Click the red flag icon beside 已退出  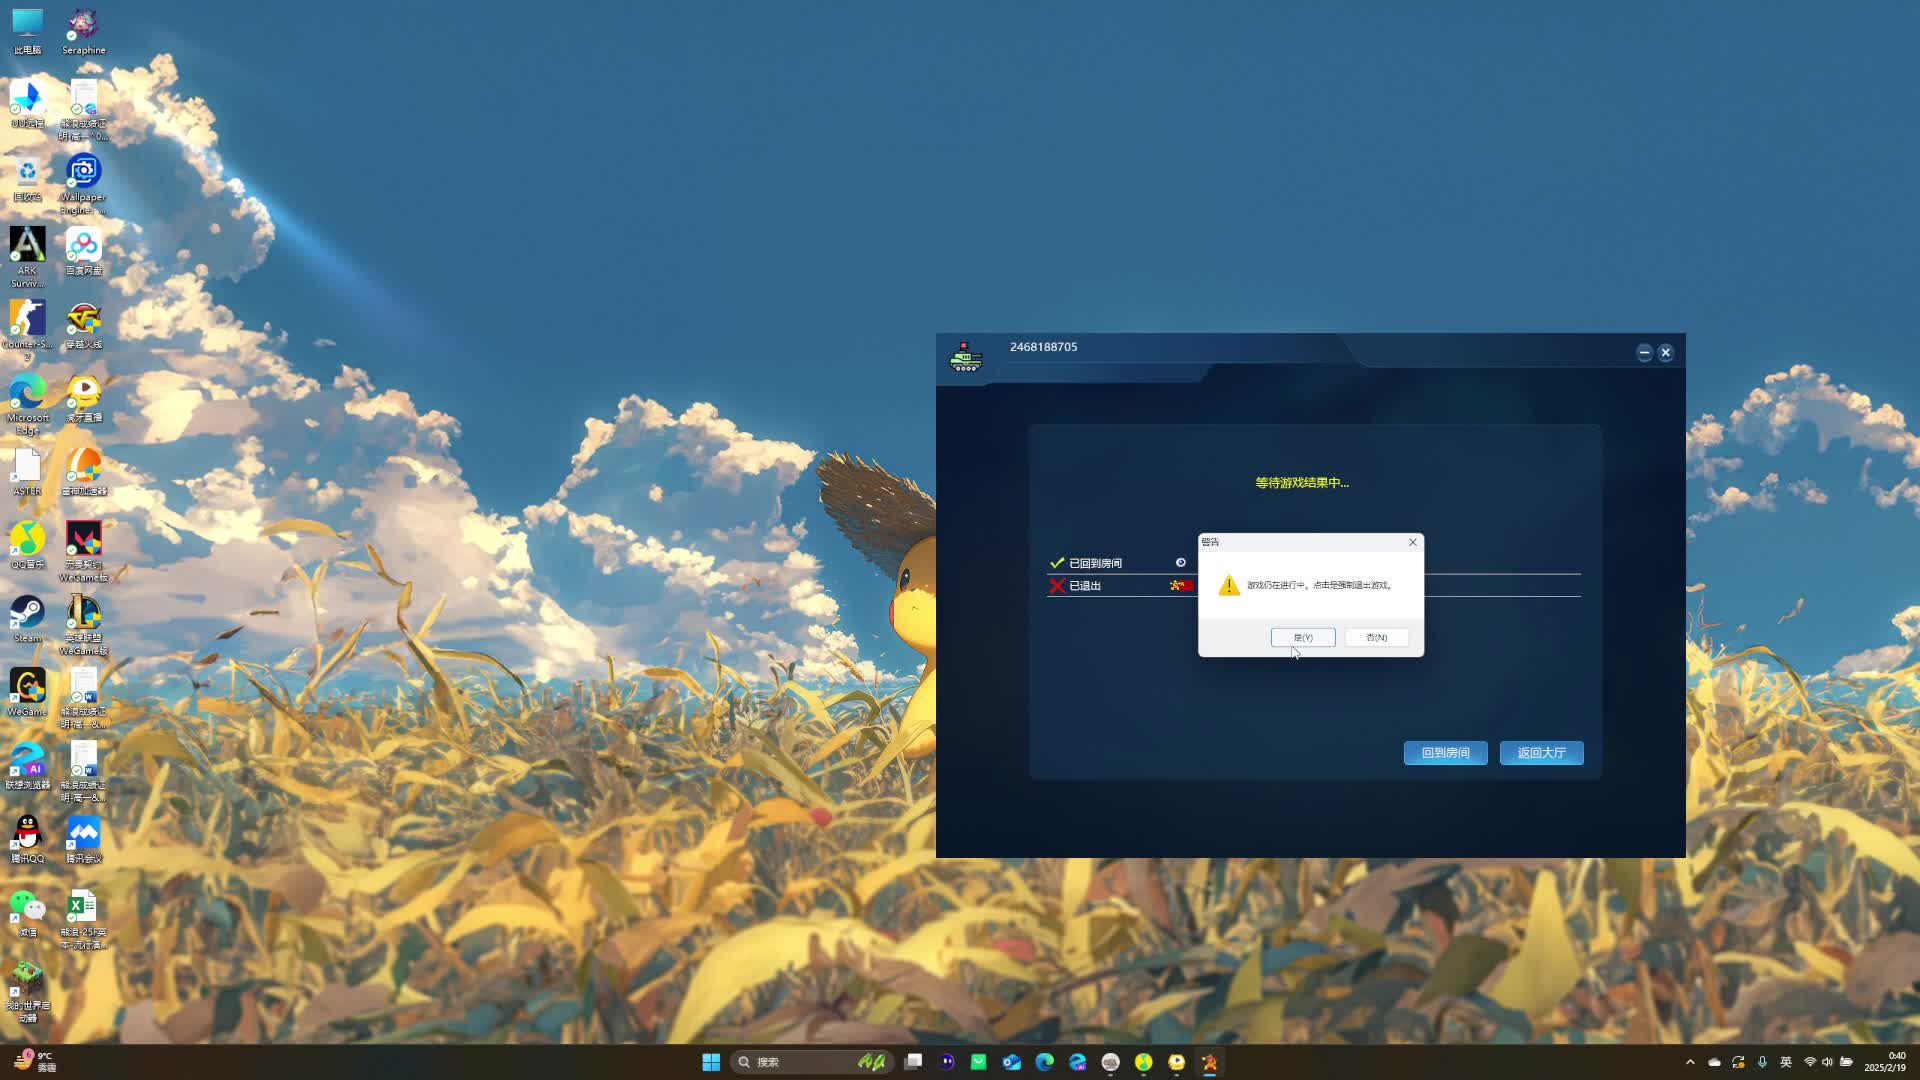pyautogui.click(x=1180, y=585)
